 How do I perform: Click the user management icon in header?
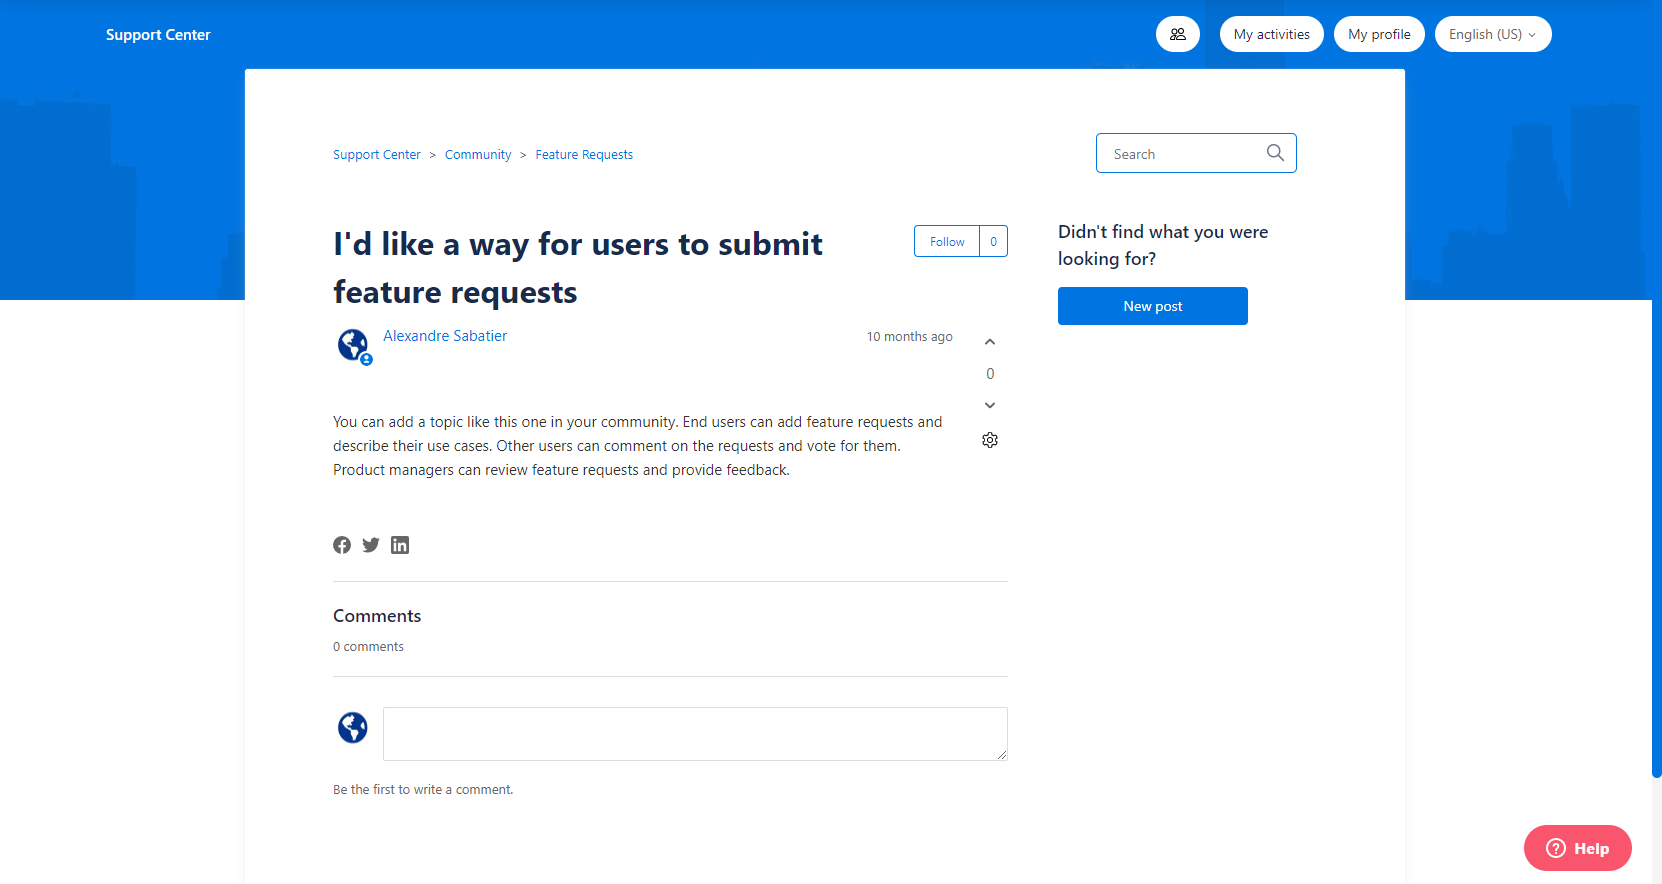point(1177,34)
